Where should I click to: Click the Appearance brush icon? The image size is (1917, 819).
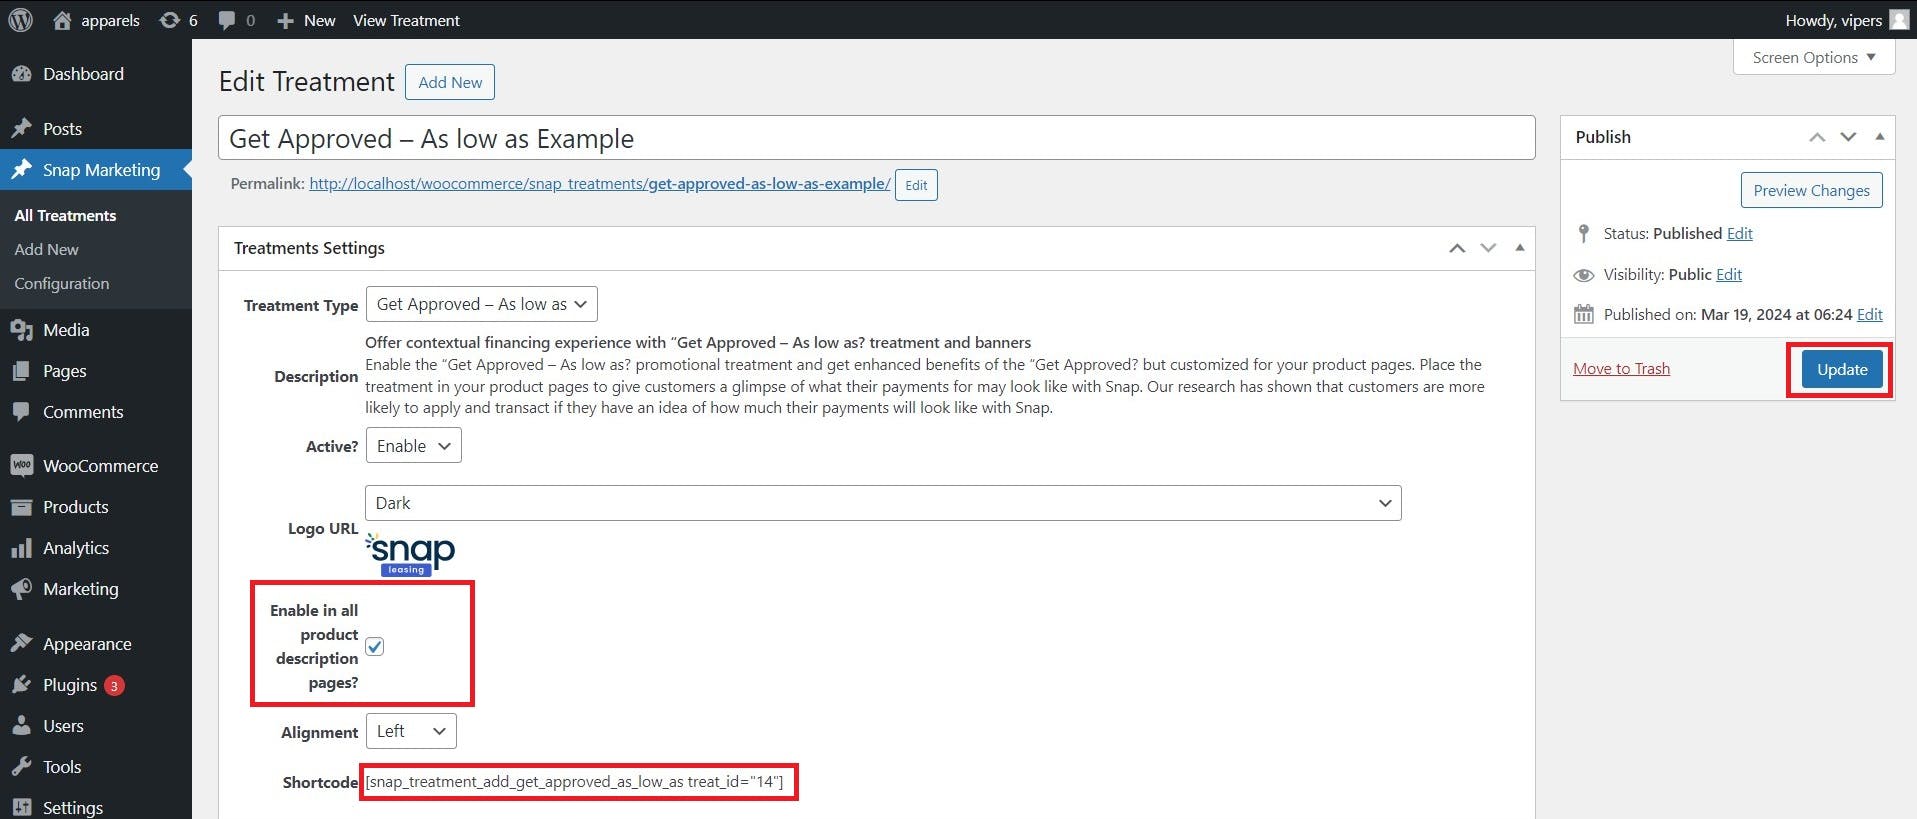tap(21, 644)
